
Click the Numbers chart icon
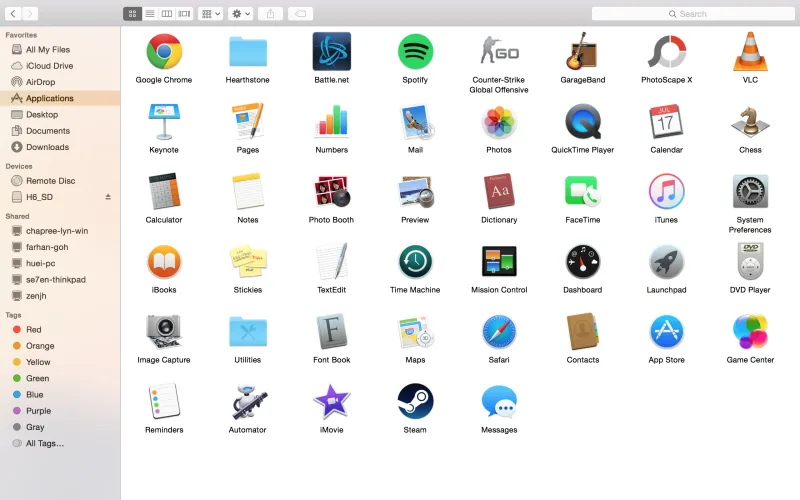click(x=332, y=121)
